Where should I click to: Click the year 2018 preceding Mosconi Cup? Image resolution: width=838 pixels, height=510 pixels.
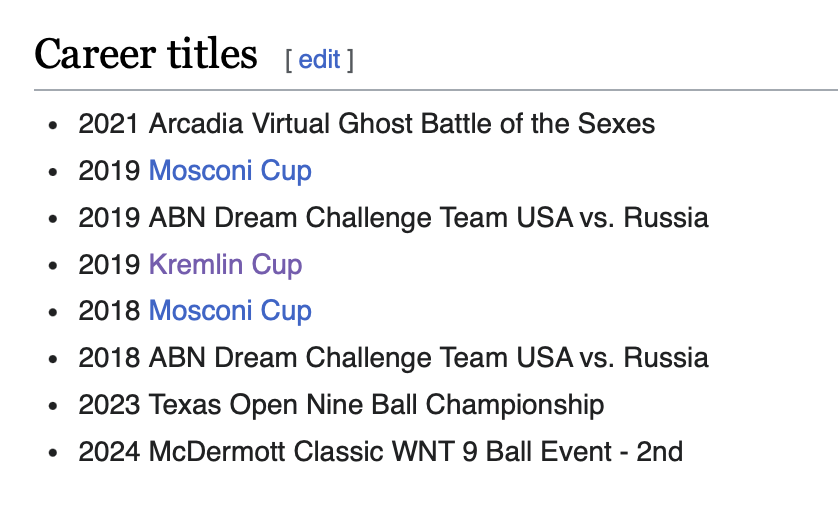pos(109,311)
